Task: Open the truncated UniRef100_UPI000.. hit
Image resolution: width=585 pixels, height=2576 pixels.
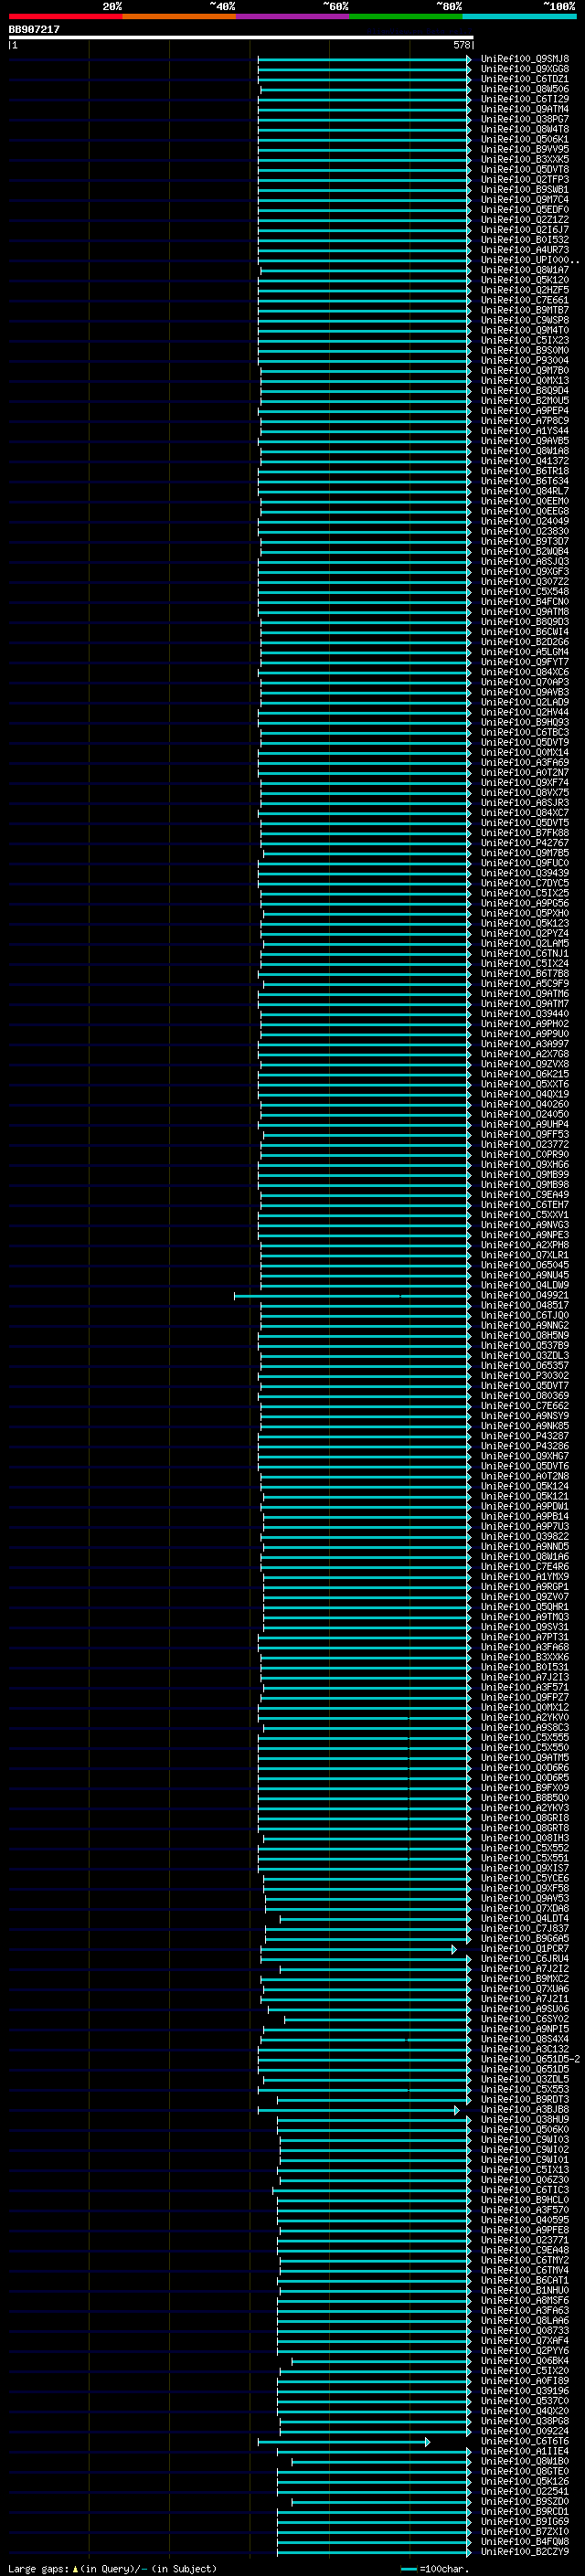Action: (529, 260)
